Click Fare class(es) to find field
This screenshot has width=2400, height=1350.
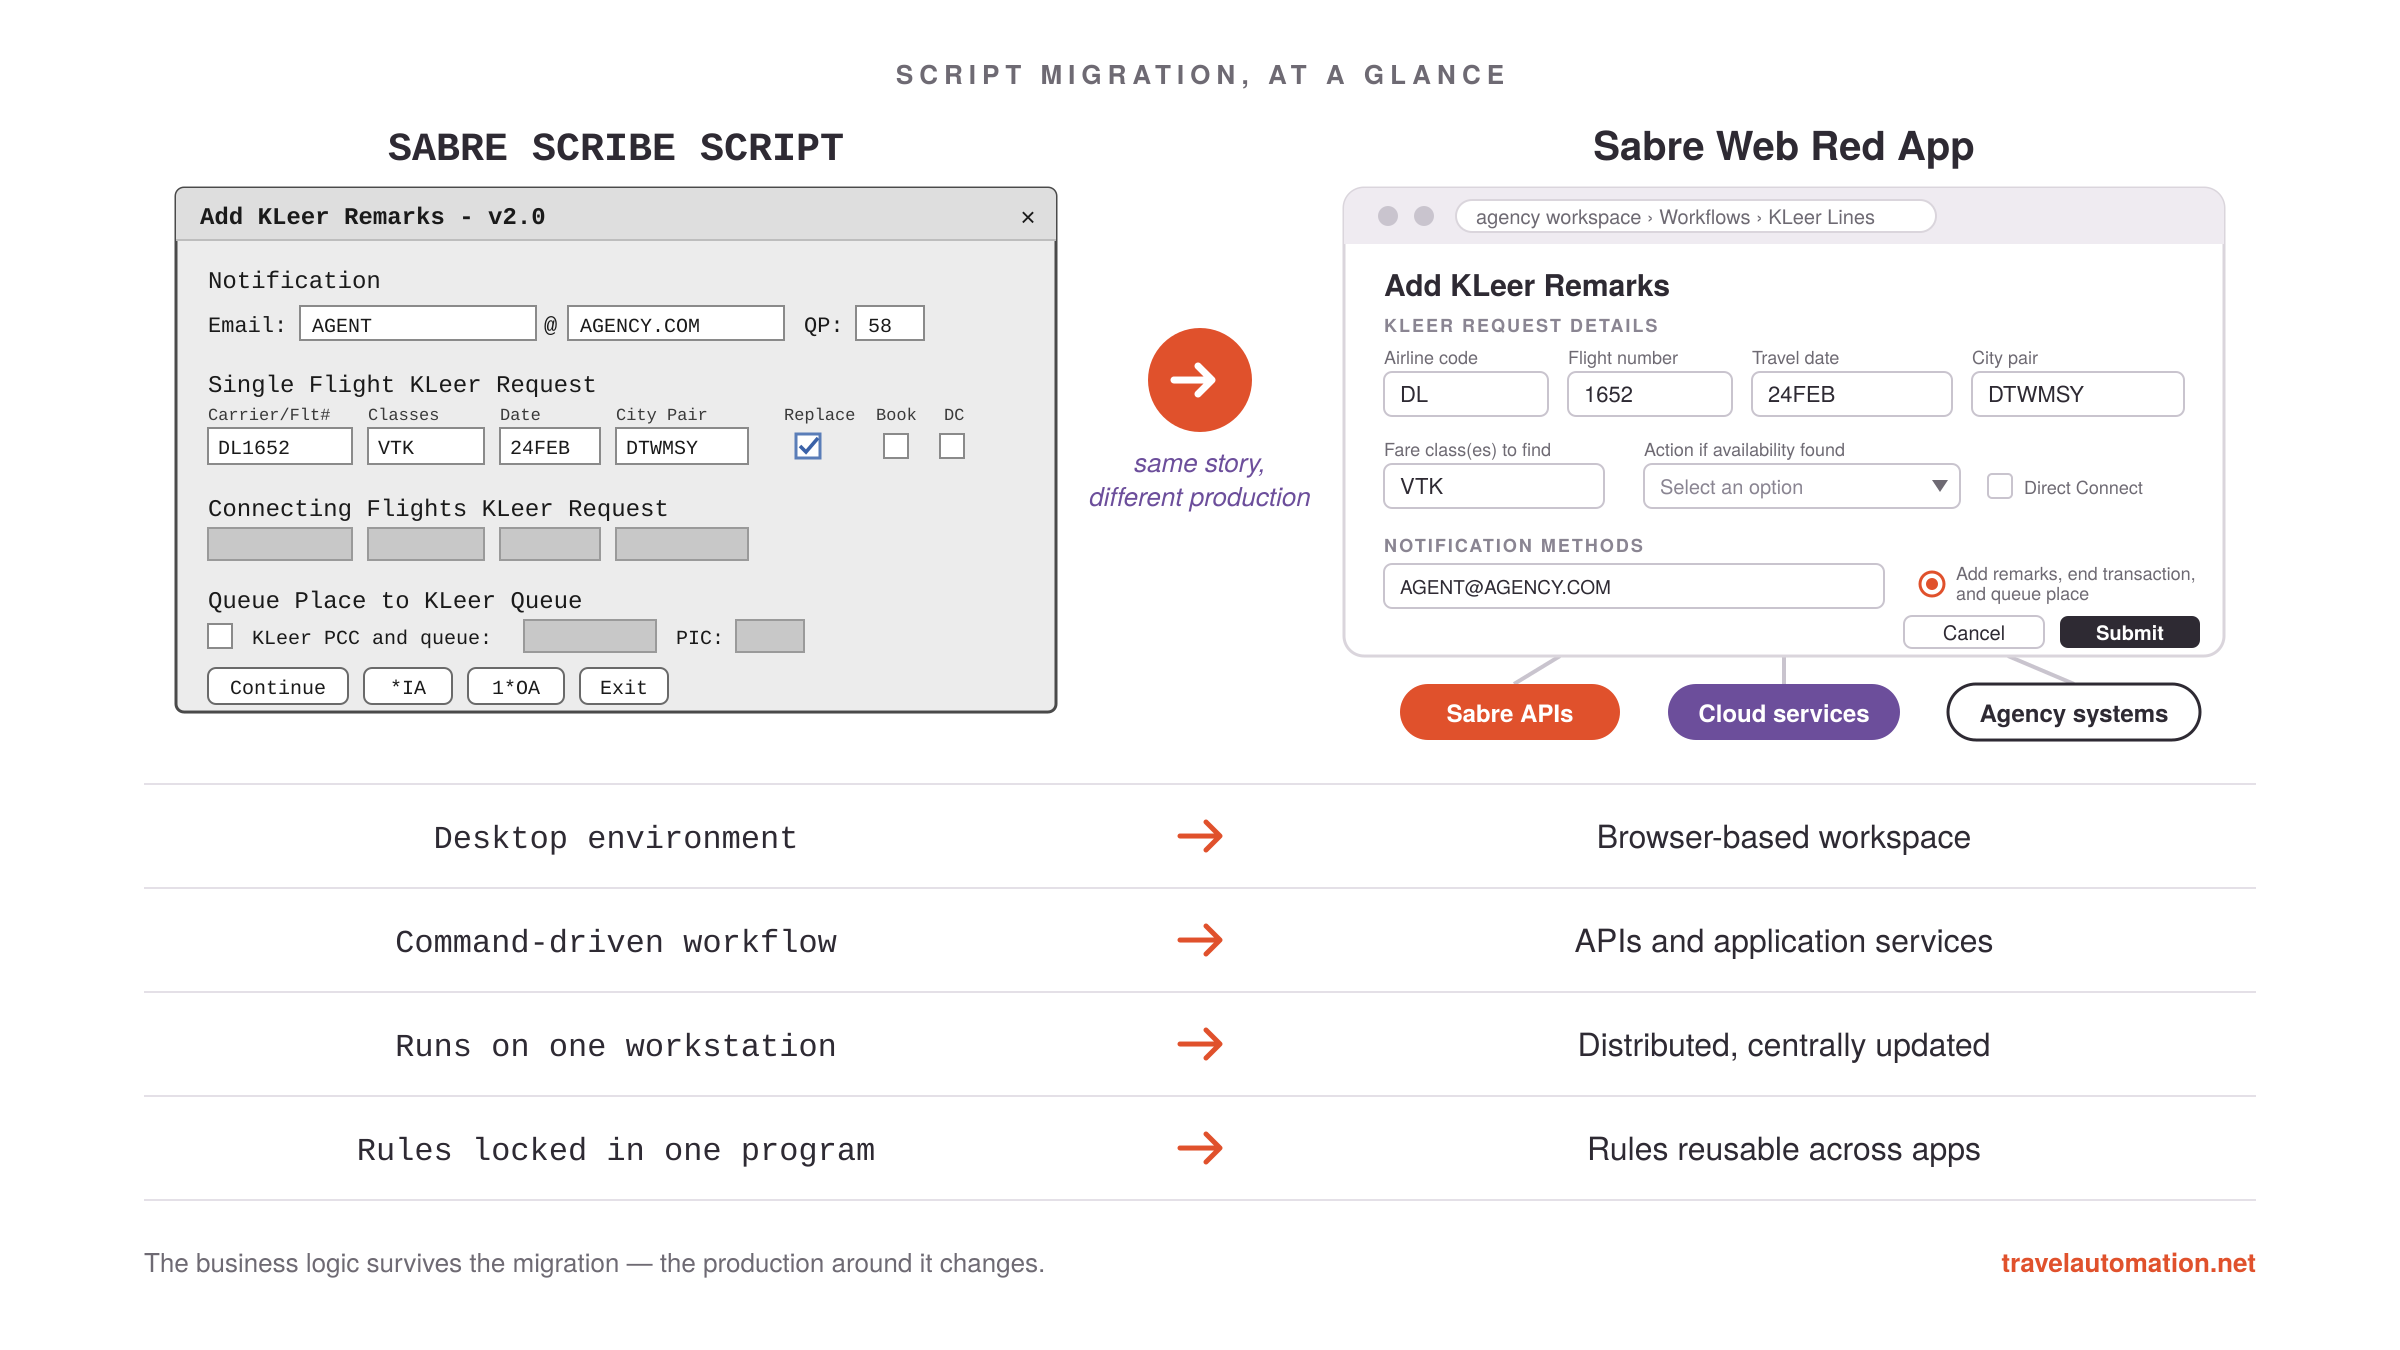point(1494,486)
